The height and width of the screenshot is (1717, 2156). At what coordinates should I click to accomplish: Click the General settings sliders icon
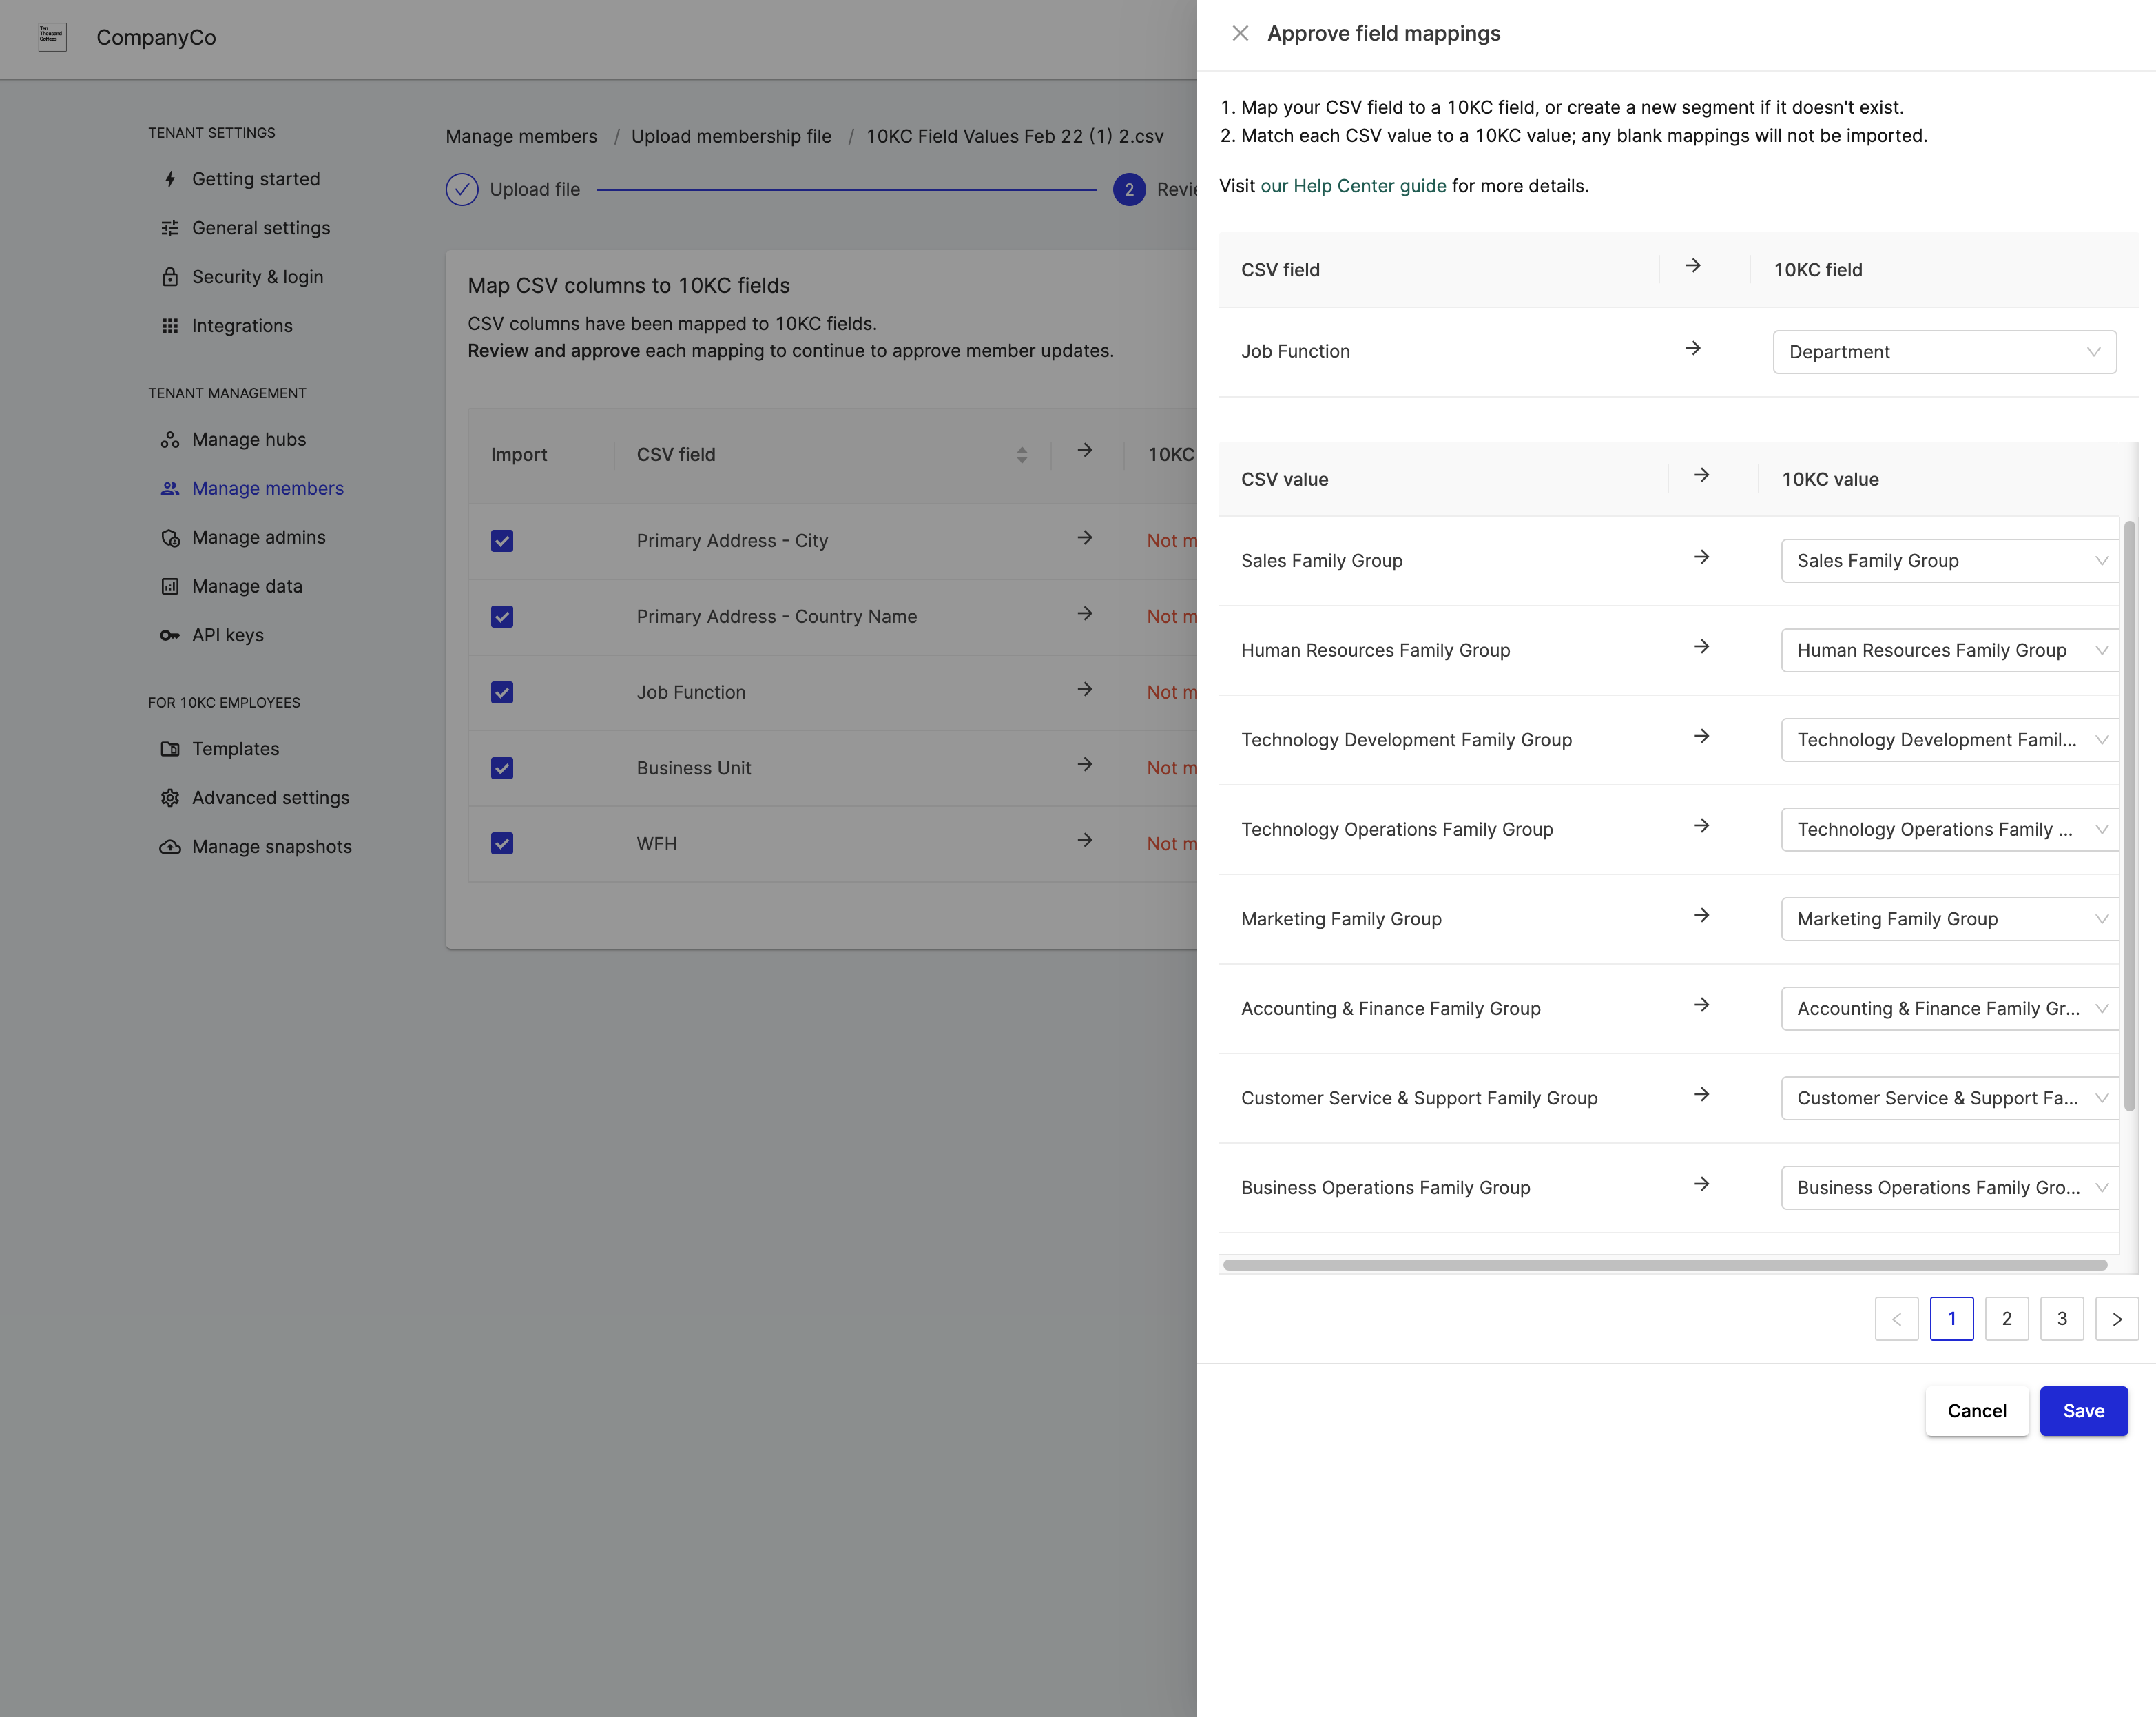click(170, 228)
